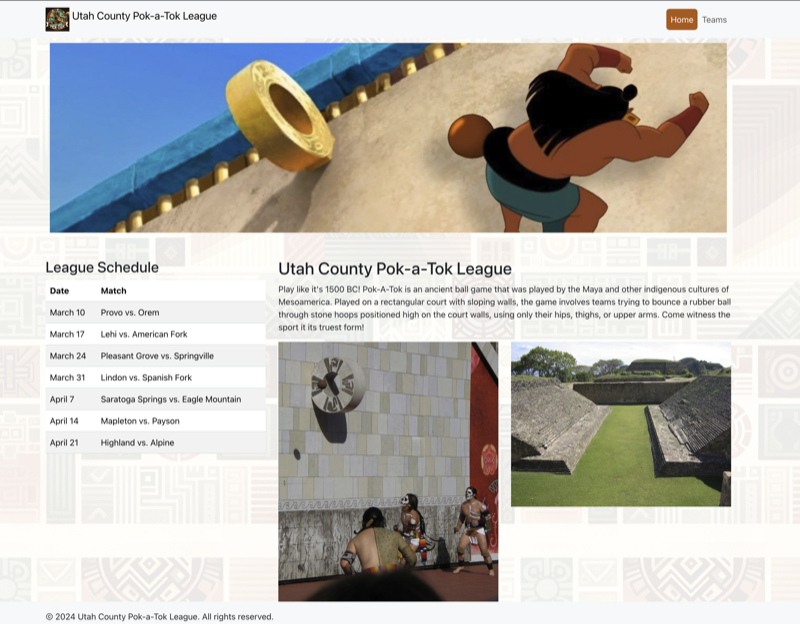Image resolution: width=800 pixels, height=624 pixels.
Task: Click the main Utah County Pok-a-Tok League heading
Action: click(x=395, y=269)
